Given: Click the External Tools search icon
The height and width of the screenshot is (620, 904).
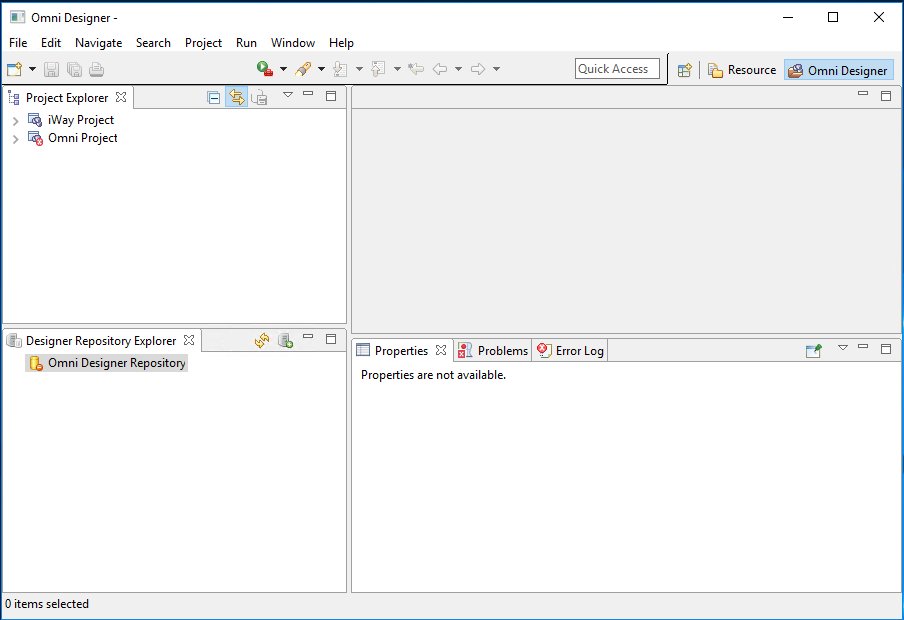Looking at the screenshot, I should 303,69.
